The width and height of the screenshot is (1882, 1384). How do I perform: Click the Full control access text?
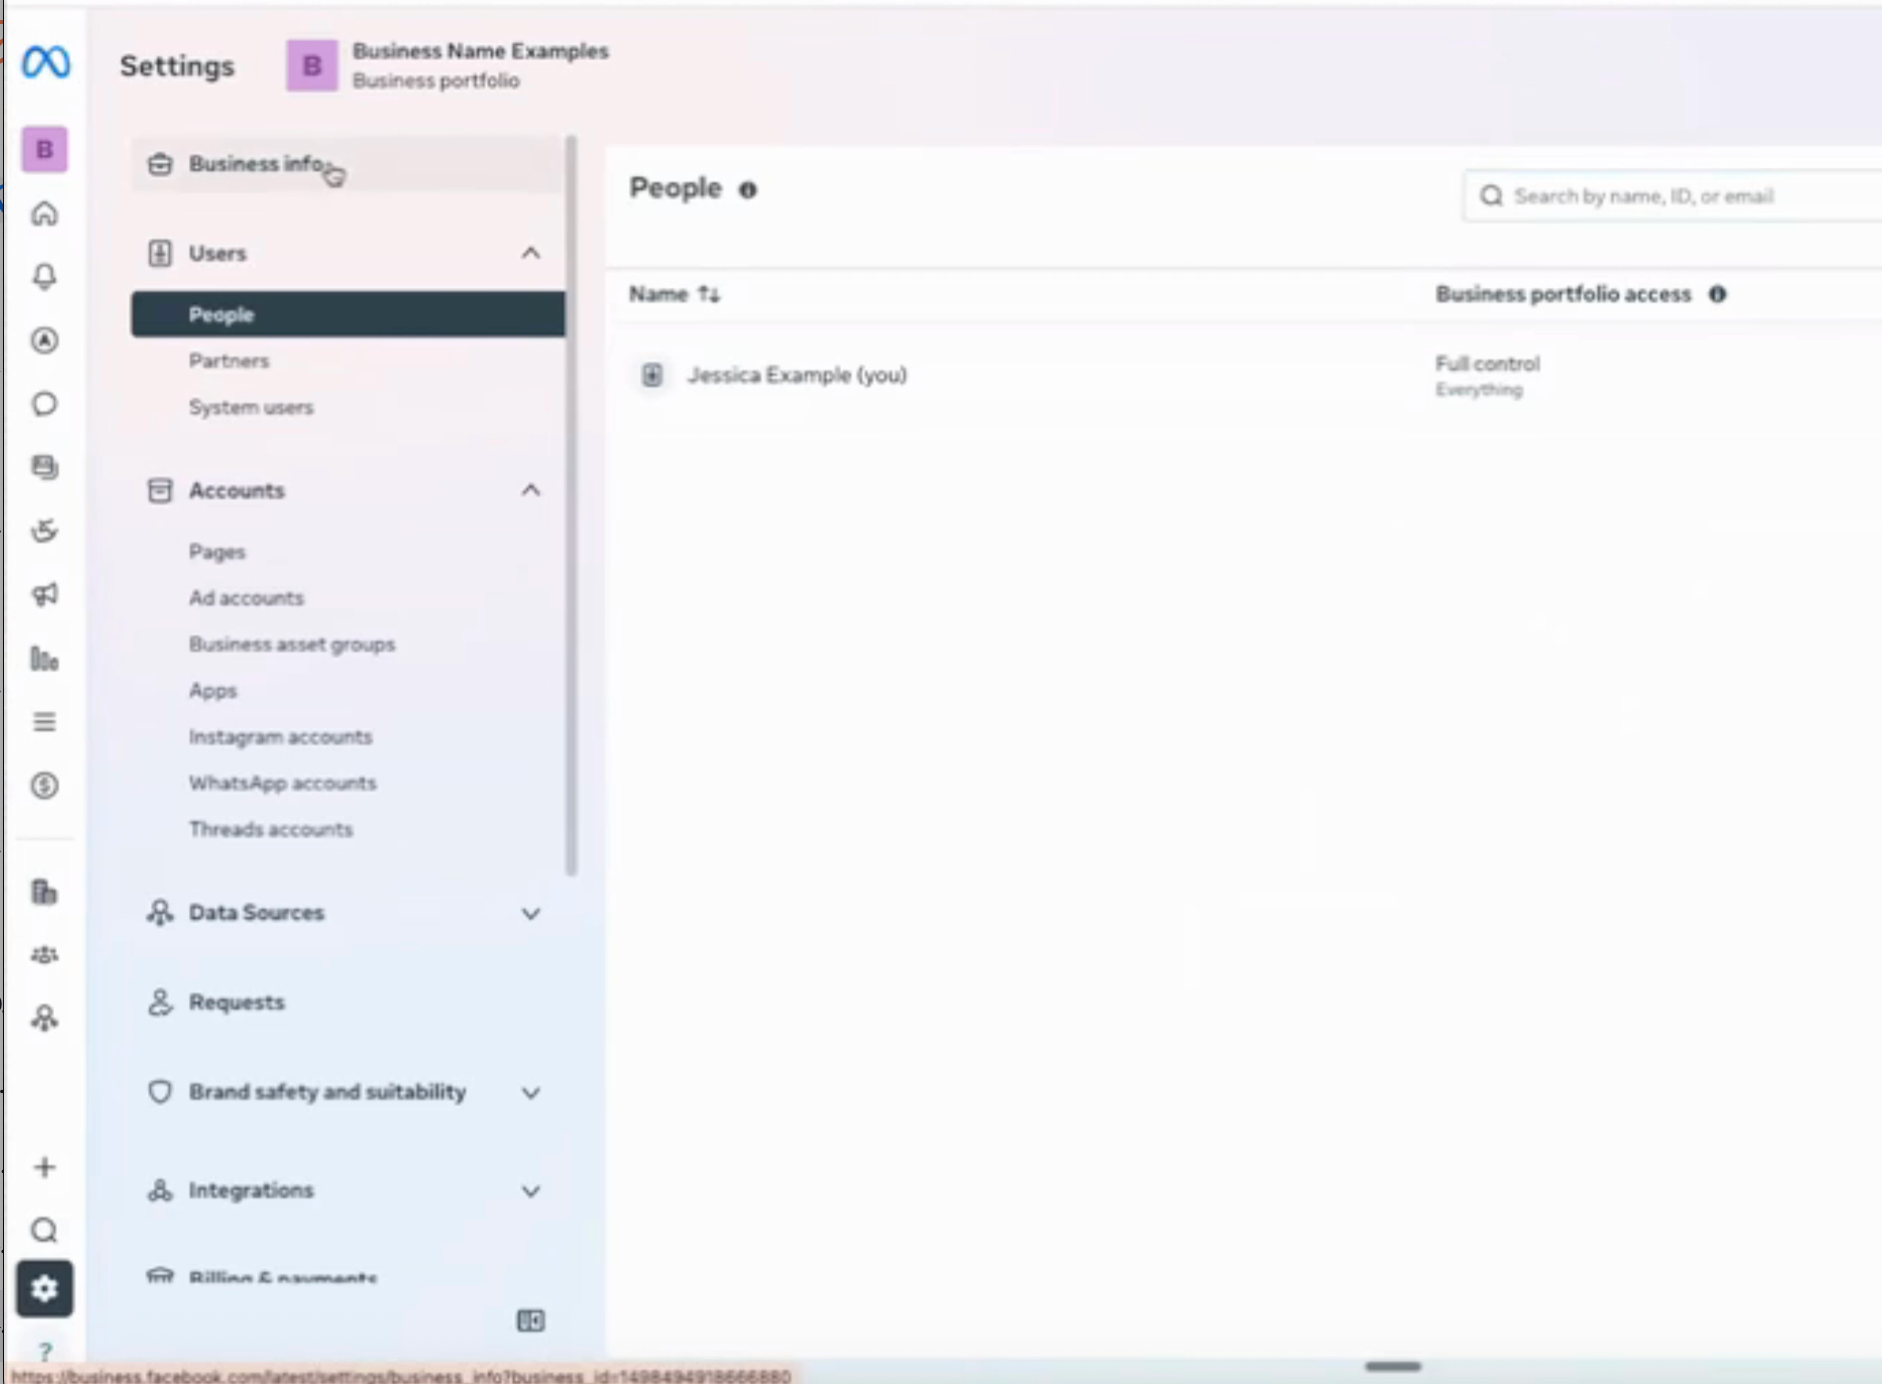click(x=1488, y=364)
